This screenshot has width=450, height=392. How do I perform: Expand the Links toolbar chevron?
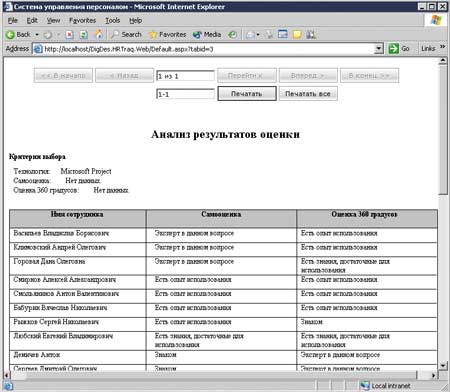click(x=443, y=47)
